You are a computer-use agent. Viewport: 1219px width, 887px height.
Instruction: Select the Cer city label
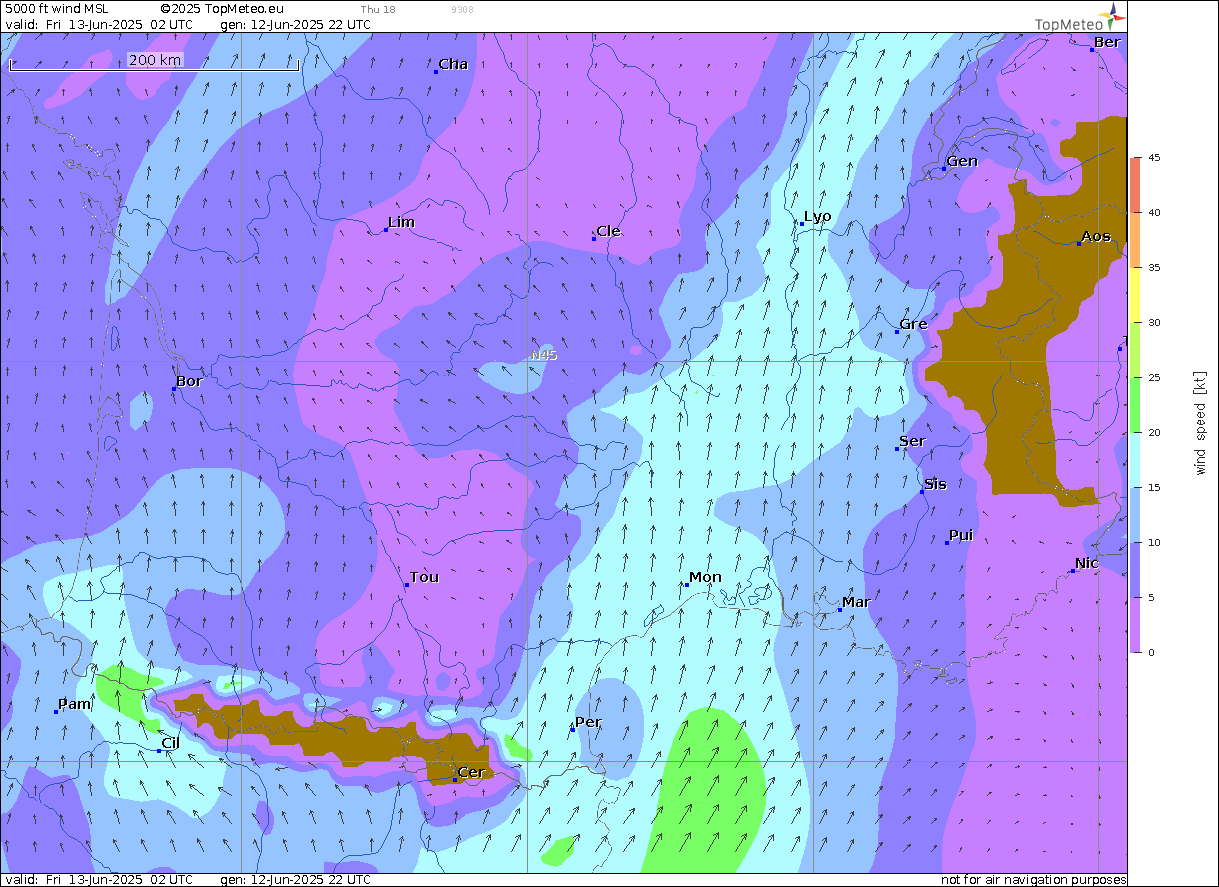(x=471, y=772)
